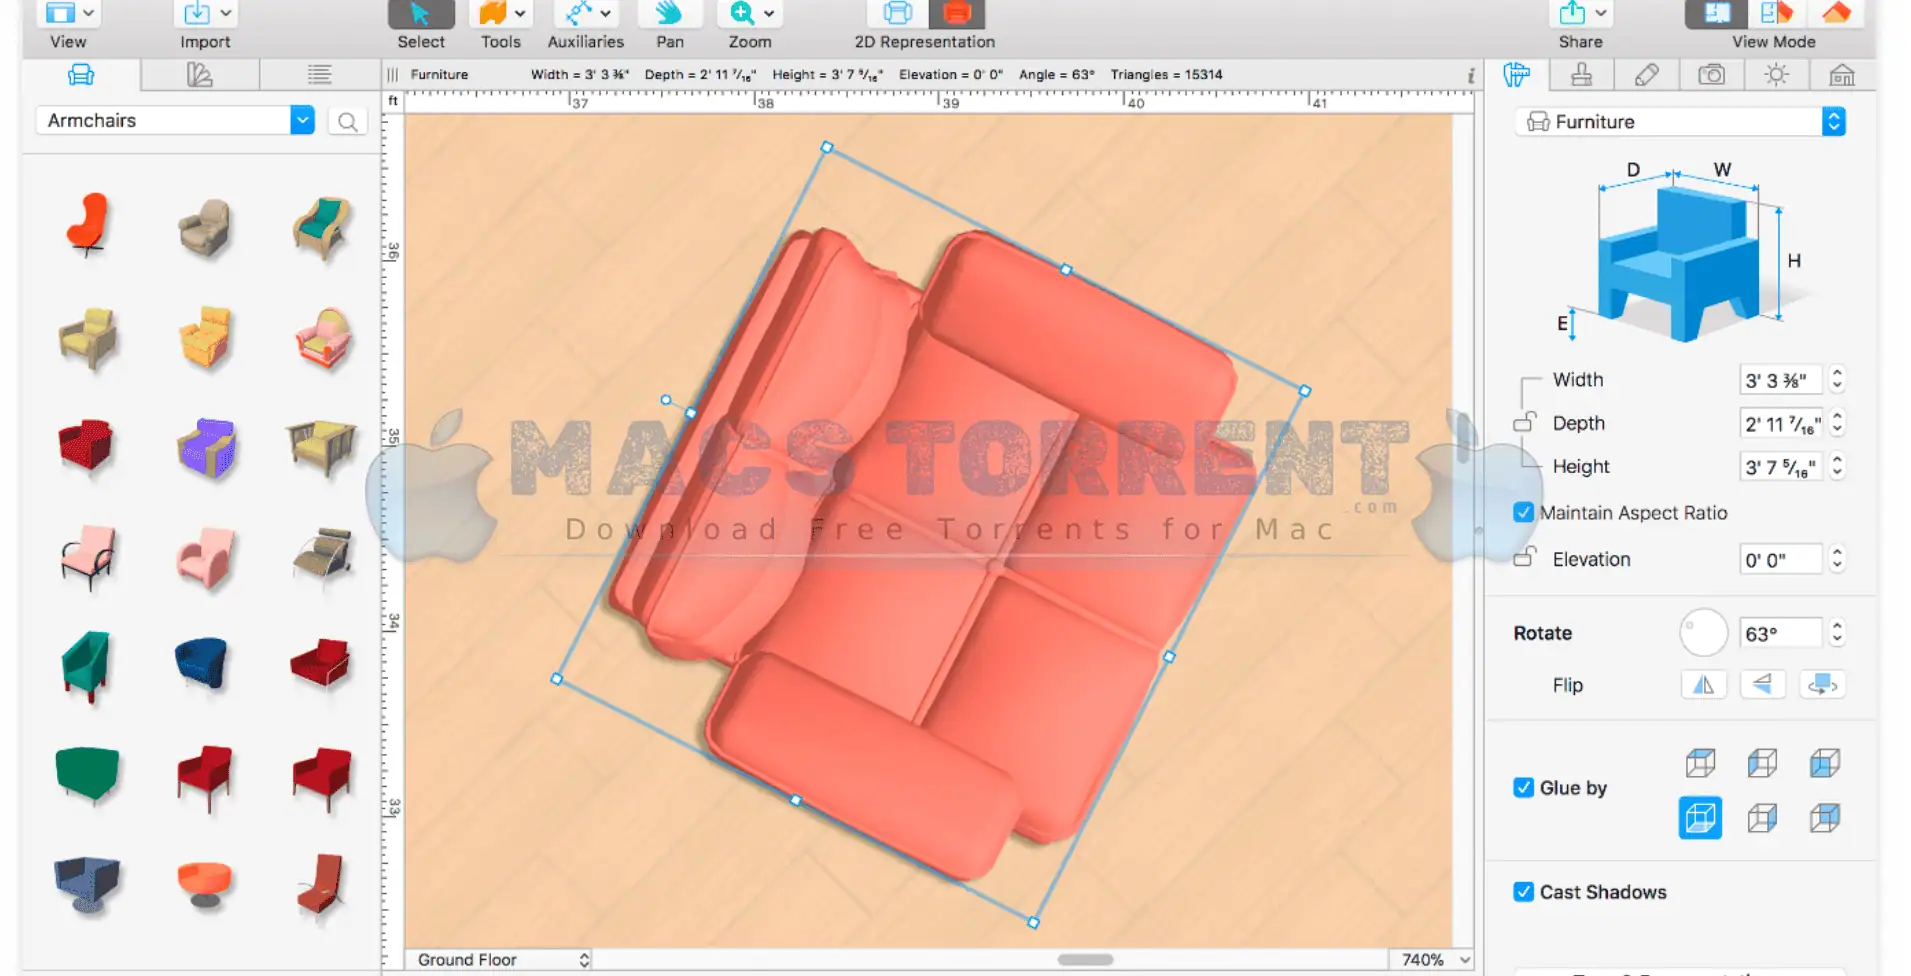
Task: Adjust the Rotate angle stepper
Action: point(1837,633)
